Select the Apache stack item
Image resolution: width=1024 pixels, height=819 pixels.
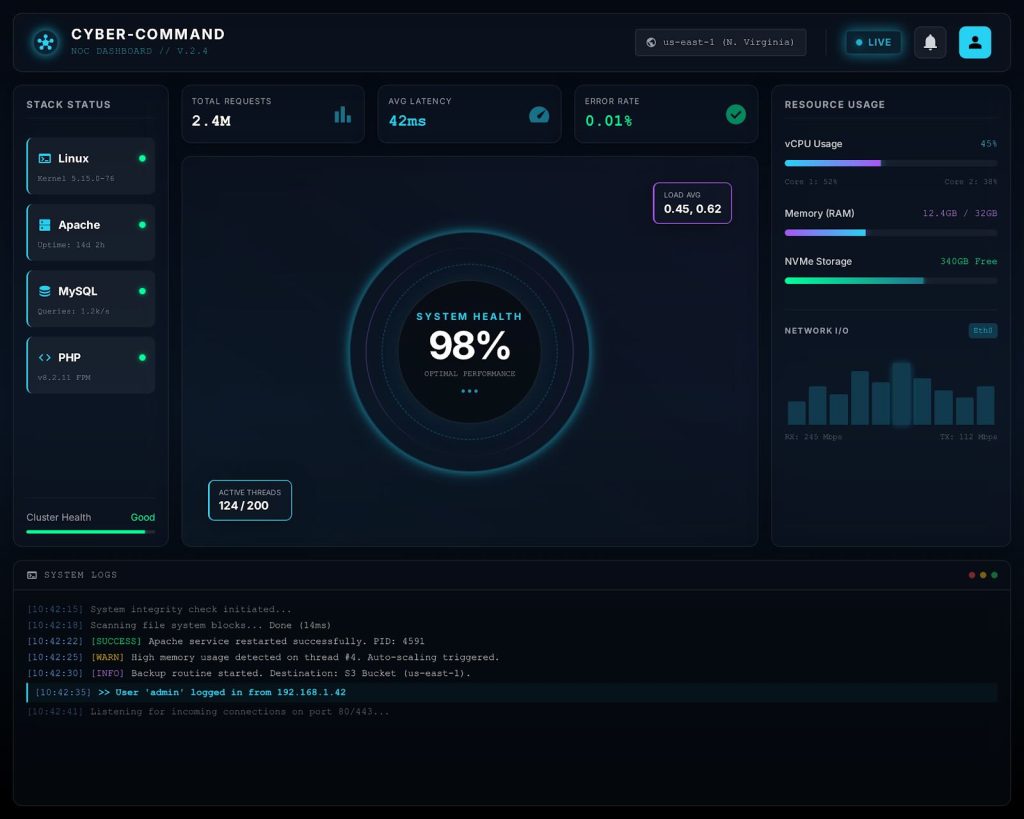coord(91,233)
